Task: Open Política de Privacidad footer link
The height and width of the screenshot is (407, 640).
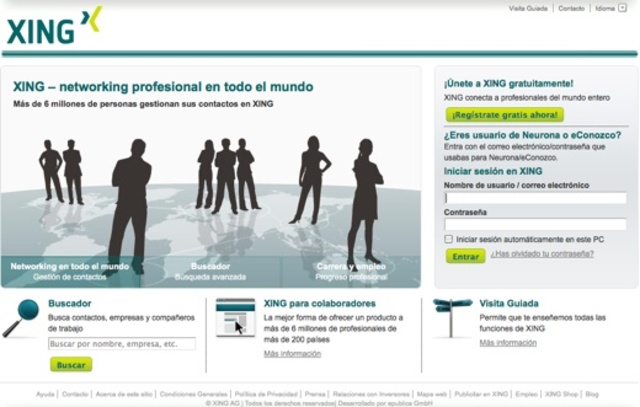Action: [x=266, y=394]
